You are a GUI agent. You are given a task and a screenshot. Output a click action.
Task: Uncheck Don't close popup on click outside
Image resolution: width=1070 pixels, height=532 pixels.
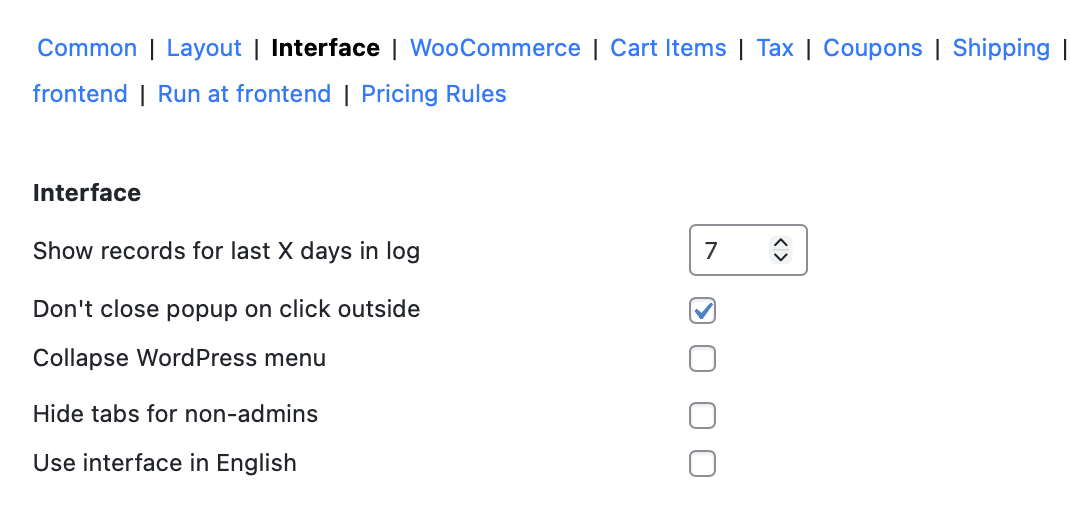click(x=703, y=311)
